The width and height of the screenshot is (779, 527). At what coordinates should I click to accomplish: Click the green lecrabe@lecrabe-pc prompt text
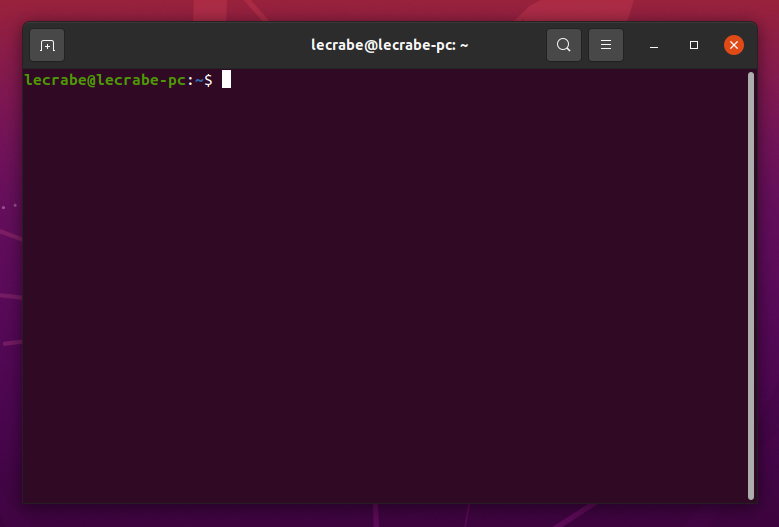click(x=105, y=80)
